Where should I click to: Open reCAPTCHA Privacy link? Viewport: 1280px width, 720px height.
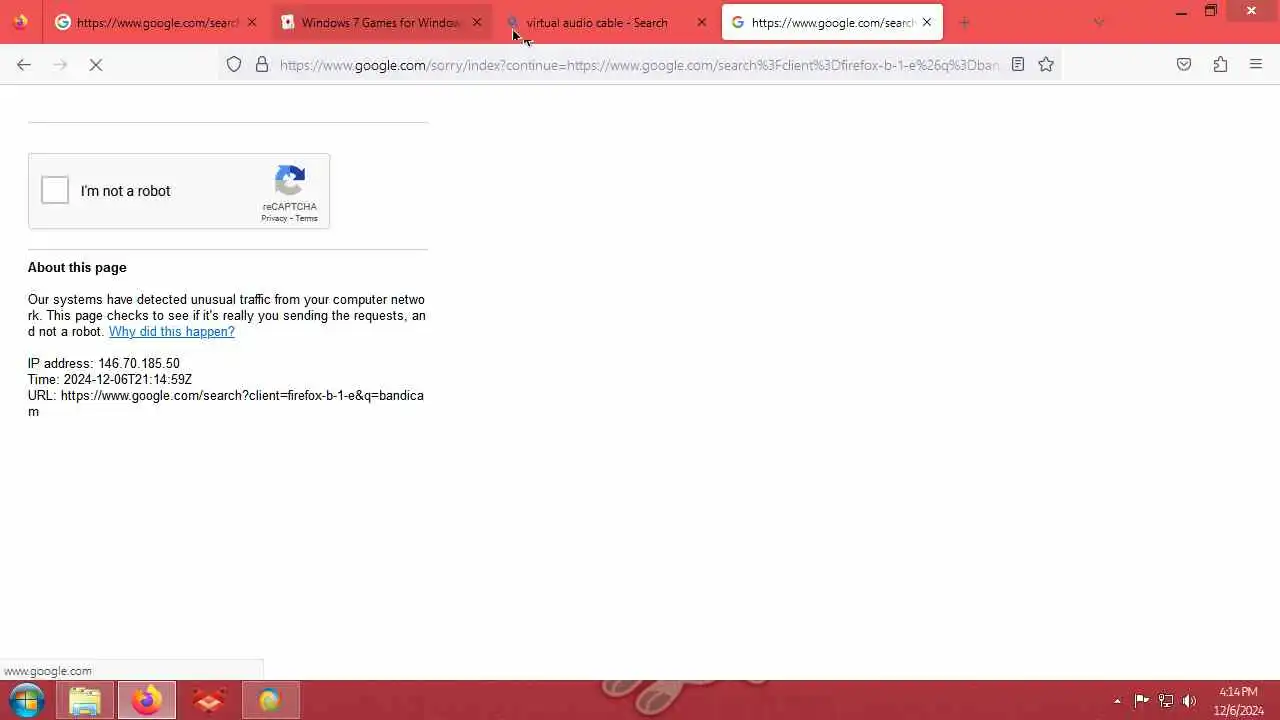point(274,218)
